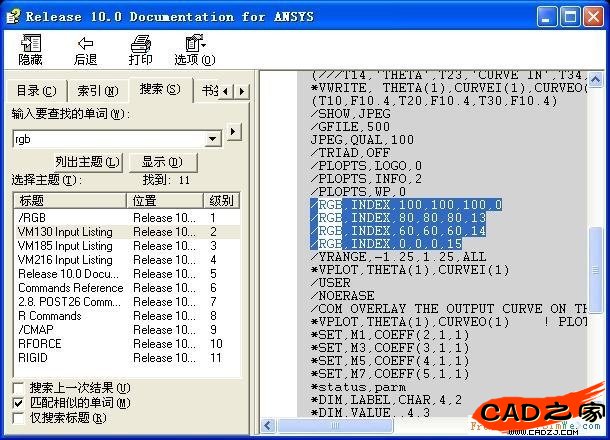This screenshot has height=440, width=610.
Task: Select R Commands topic
Action: coord(127,316)
